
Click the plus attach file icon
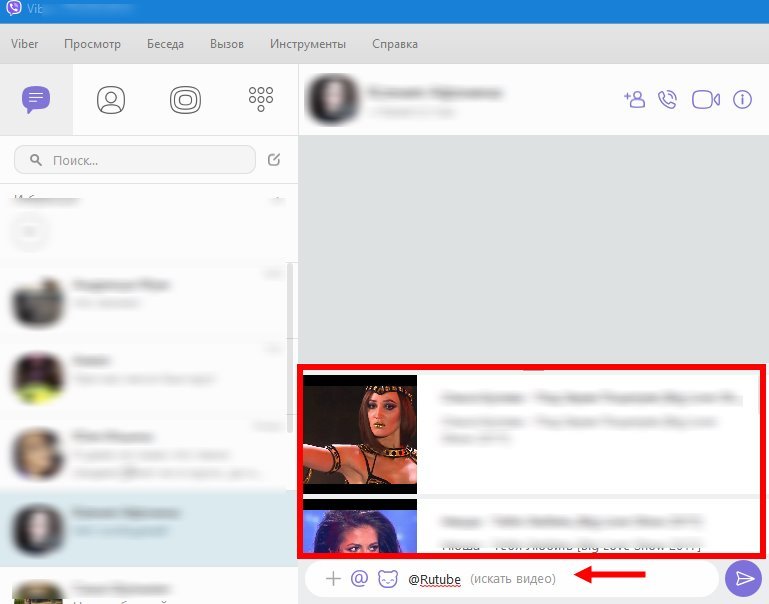(334, 578)
